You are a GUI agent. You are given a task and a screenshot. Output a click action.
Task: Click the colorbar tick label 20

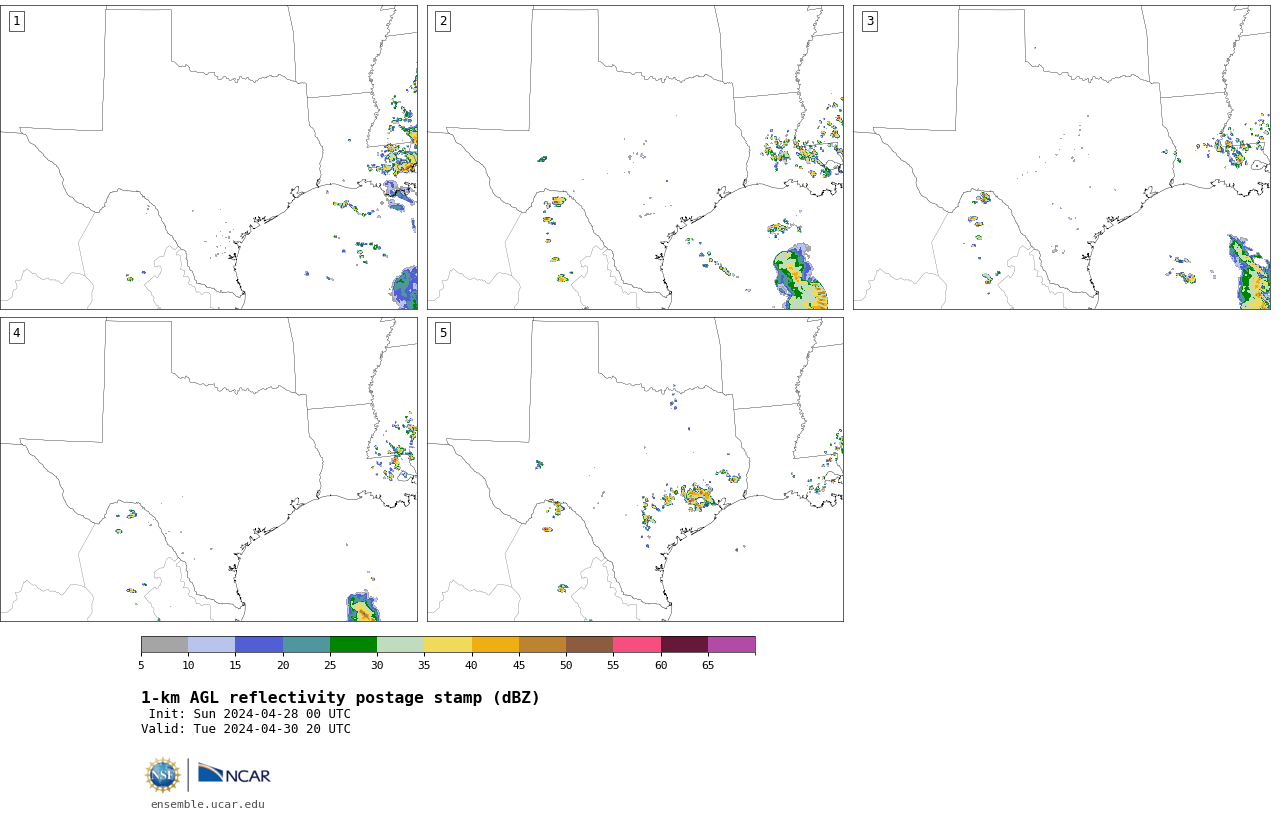point(283,665)
